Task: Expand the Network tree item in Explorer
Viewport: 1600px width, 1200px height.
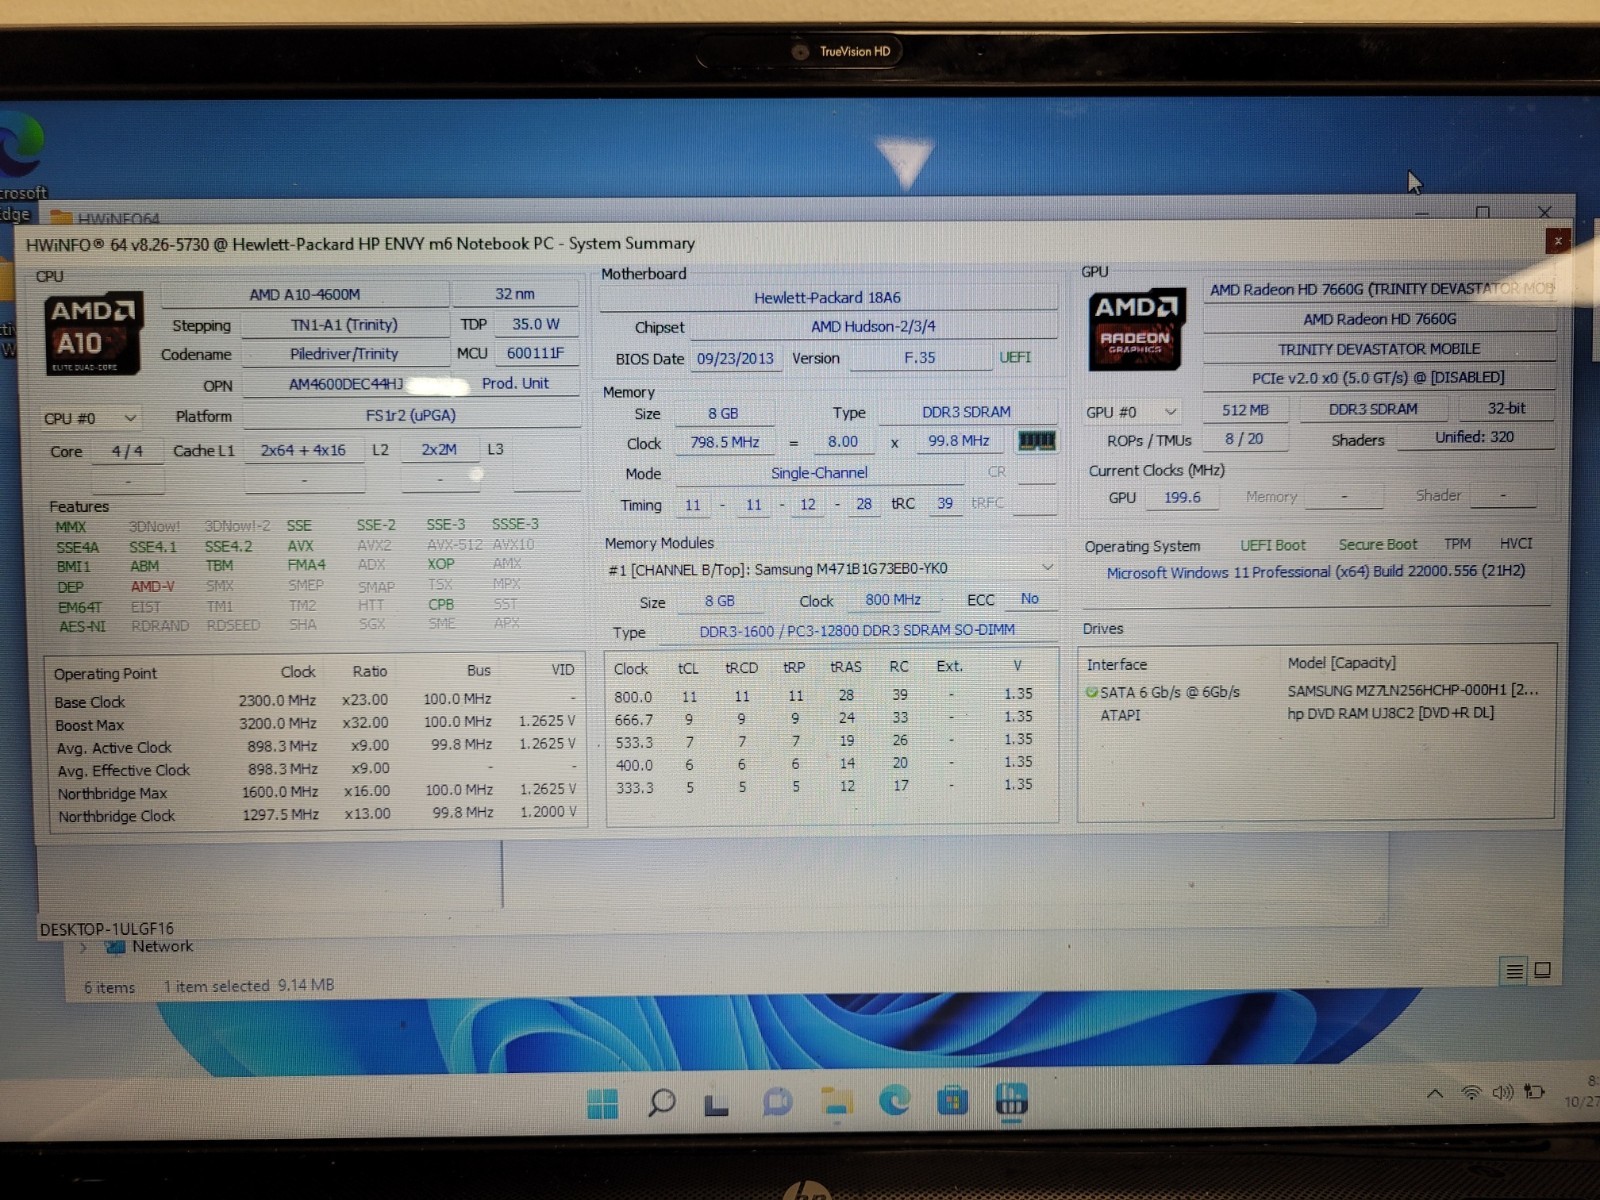Action: point(84,947)
